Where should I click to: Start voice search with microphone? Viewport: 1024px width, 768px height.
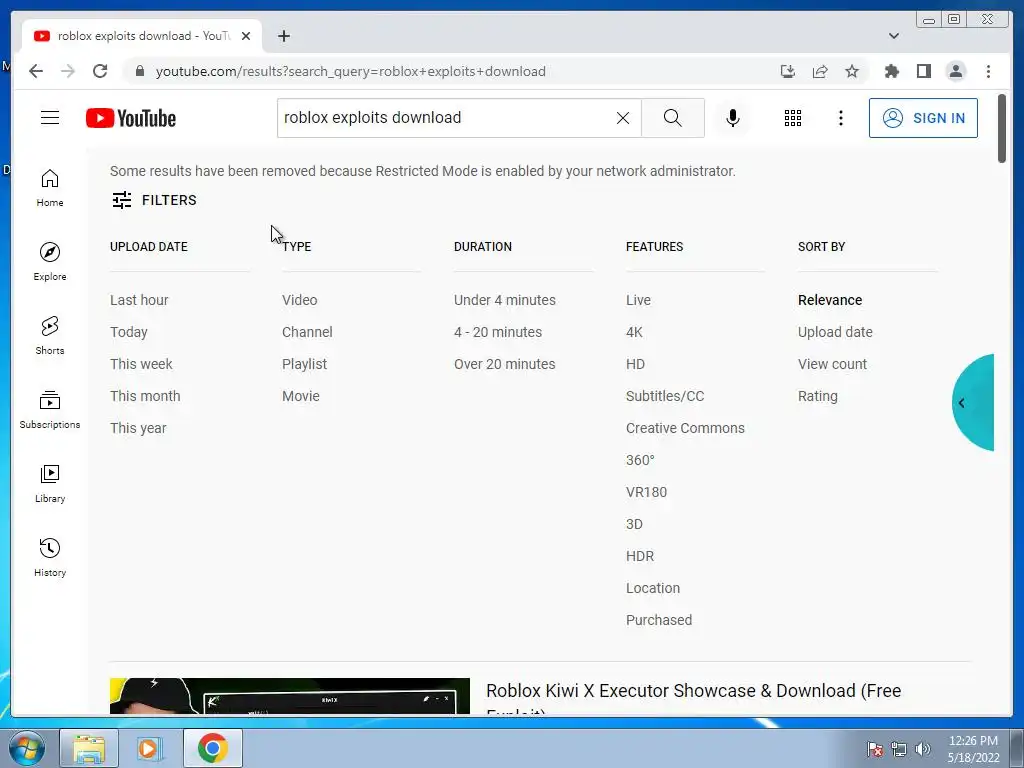pyautogui.click(x=733, y=118)
